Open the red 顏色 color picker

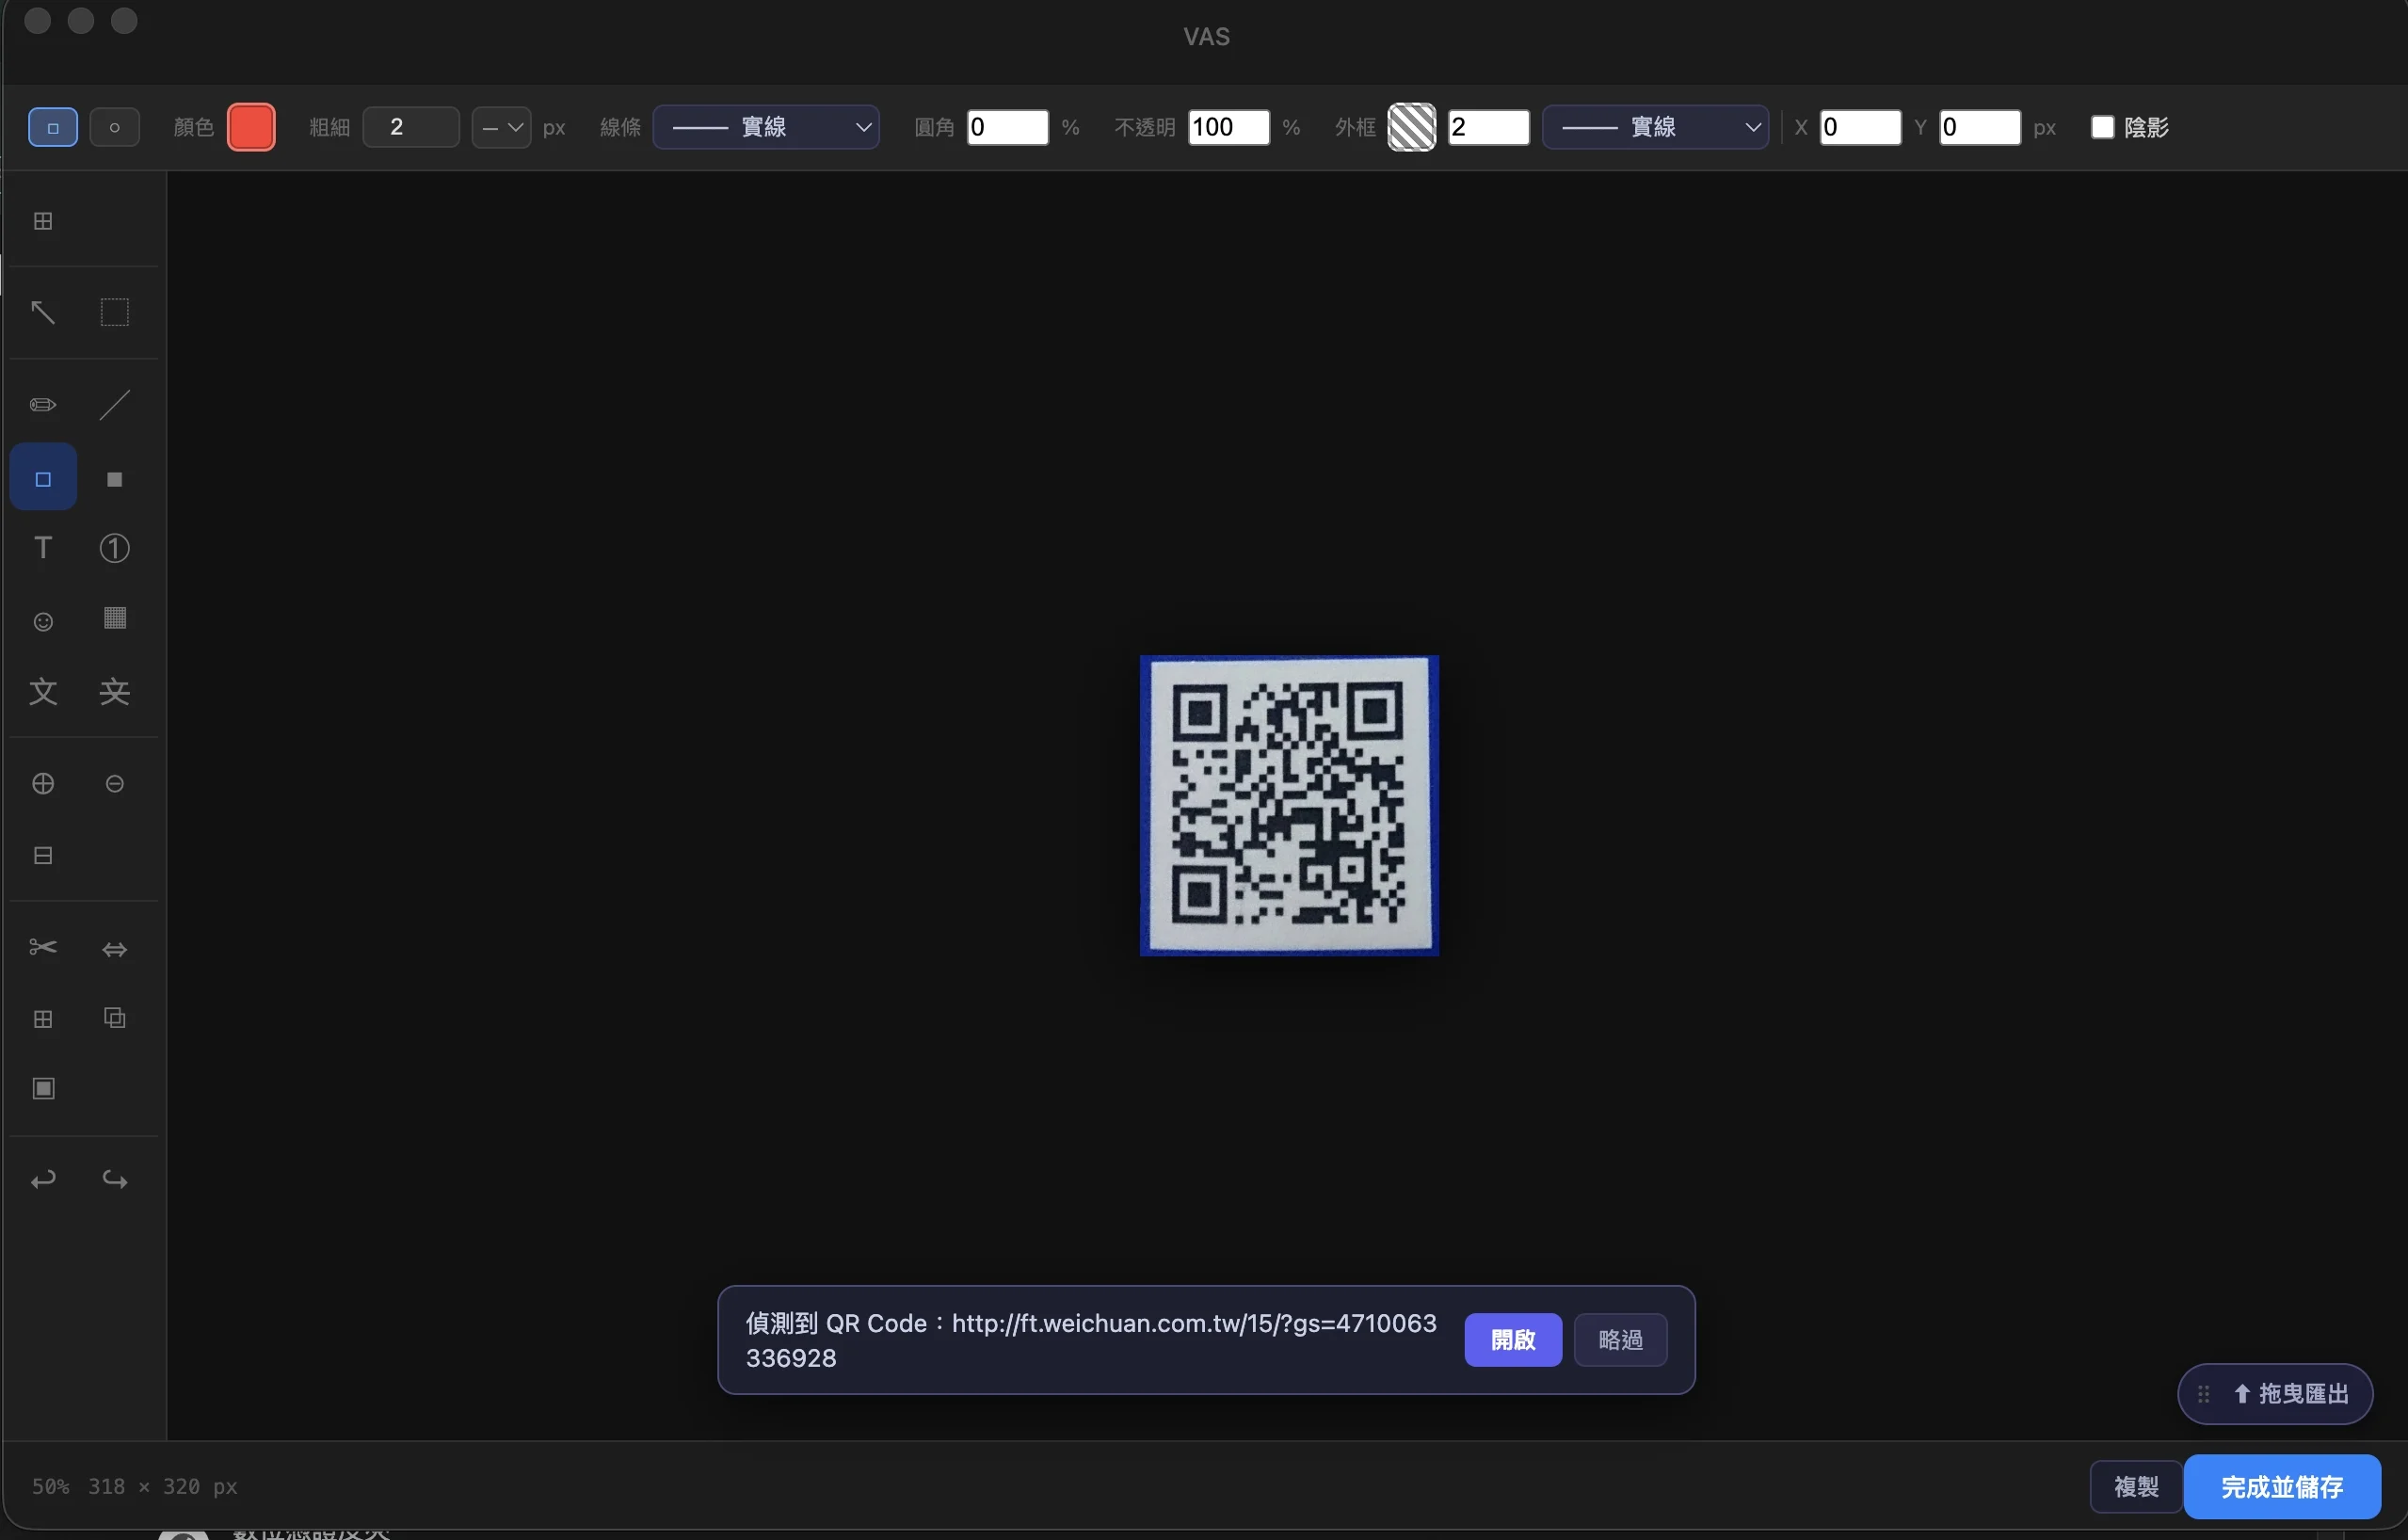coord(251,126)
